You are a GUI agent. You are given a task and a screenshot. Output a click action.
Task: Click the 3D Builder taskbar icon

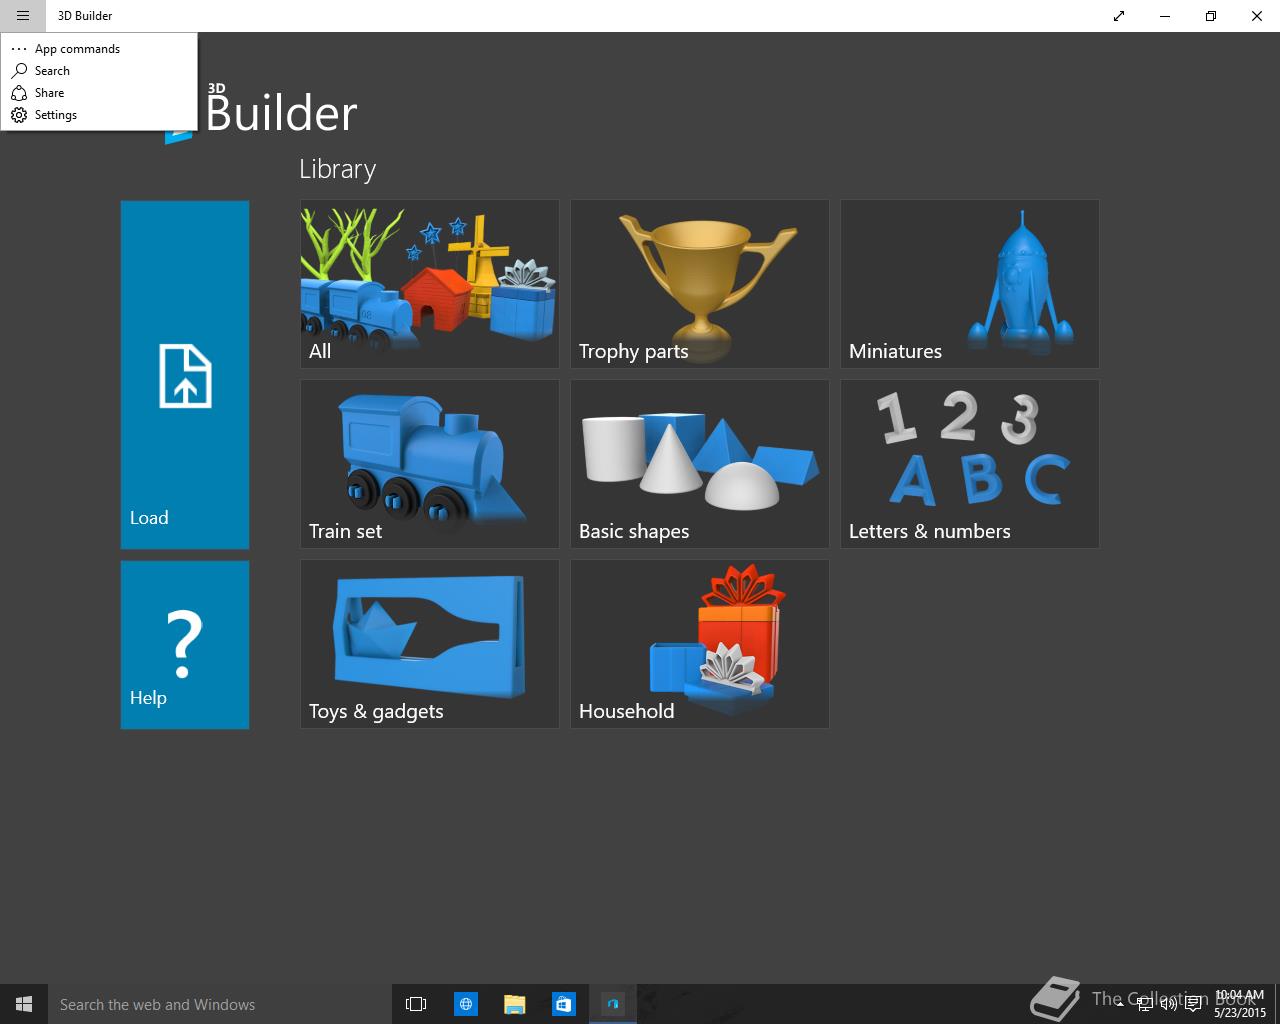(612, 1004)
